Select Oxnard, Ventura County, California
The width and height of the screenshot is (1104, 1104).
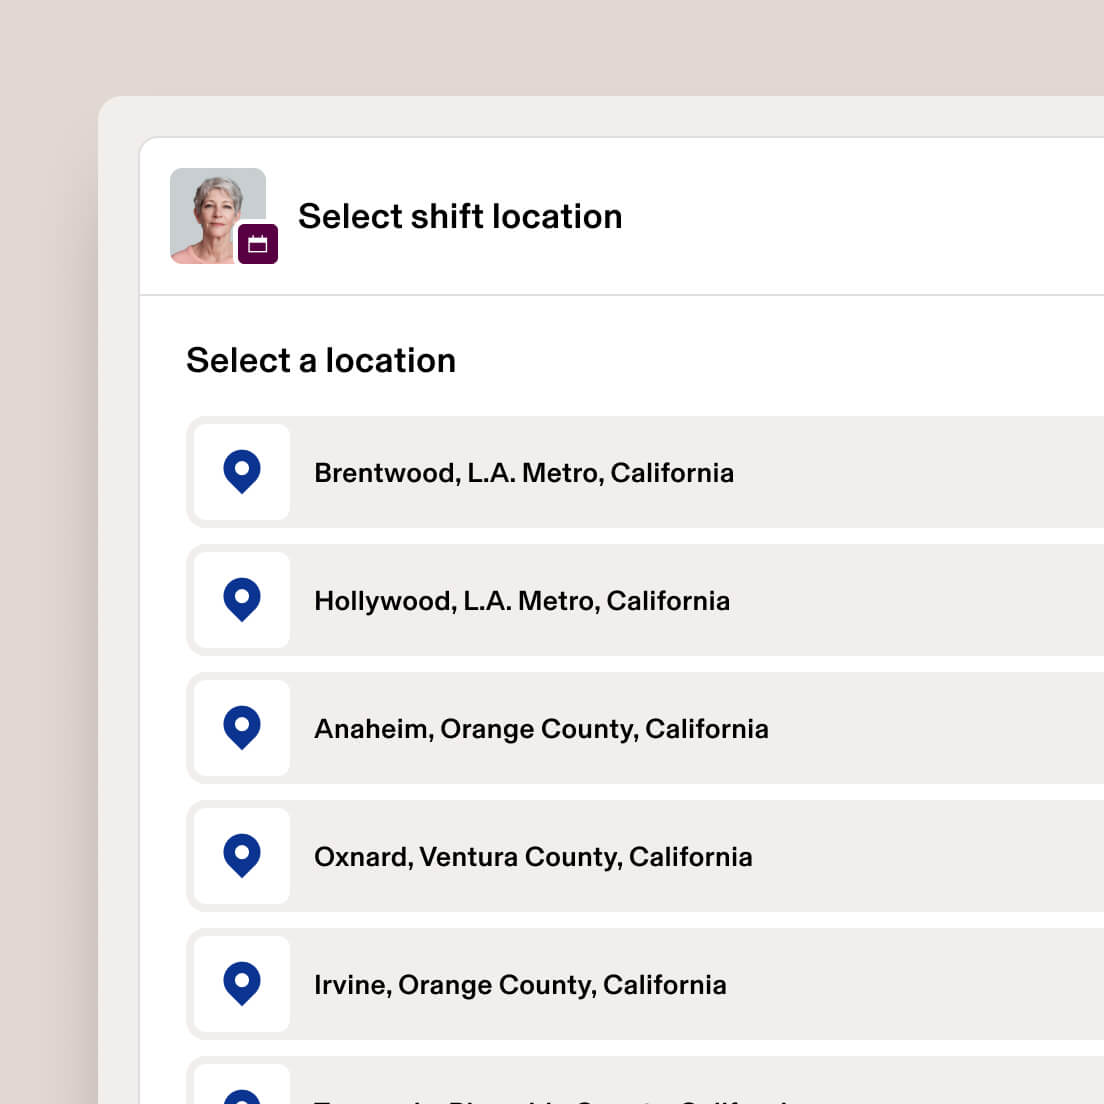pyautogui.click(x=533, y=856)
